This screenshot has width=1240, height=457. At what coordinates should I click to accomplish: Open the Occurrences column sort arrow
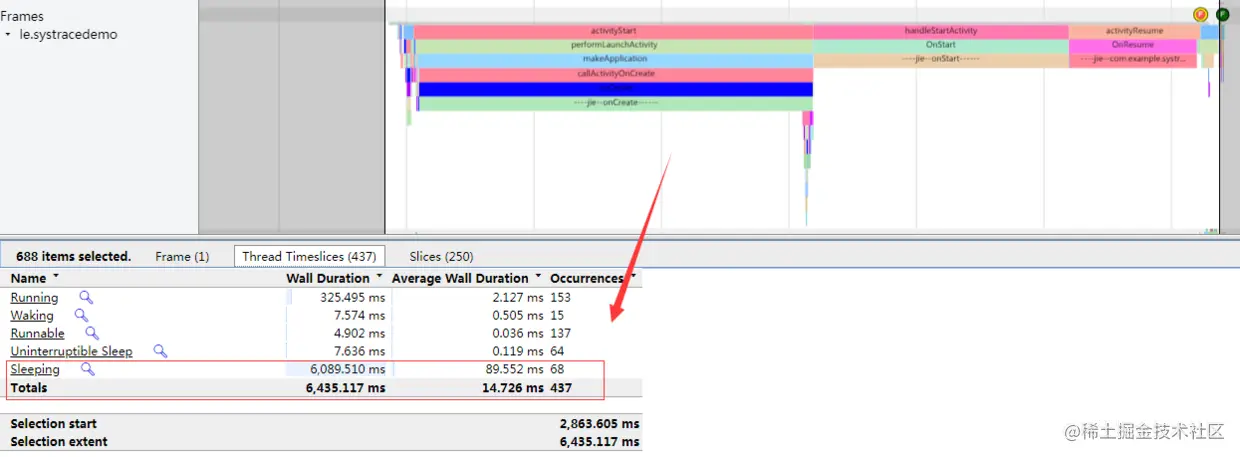pos(634,277)
